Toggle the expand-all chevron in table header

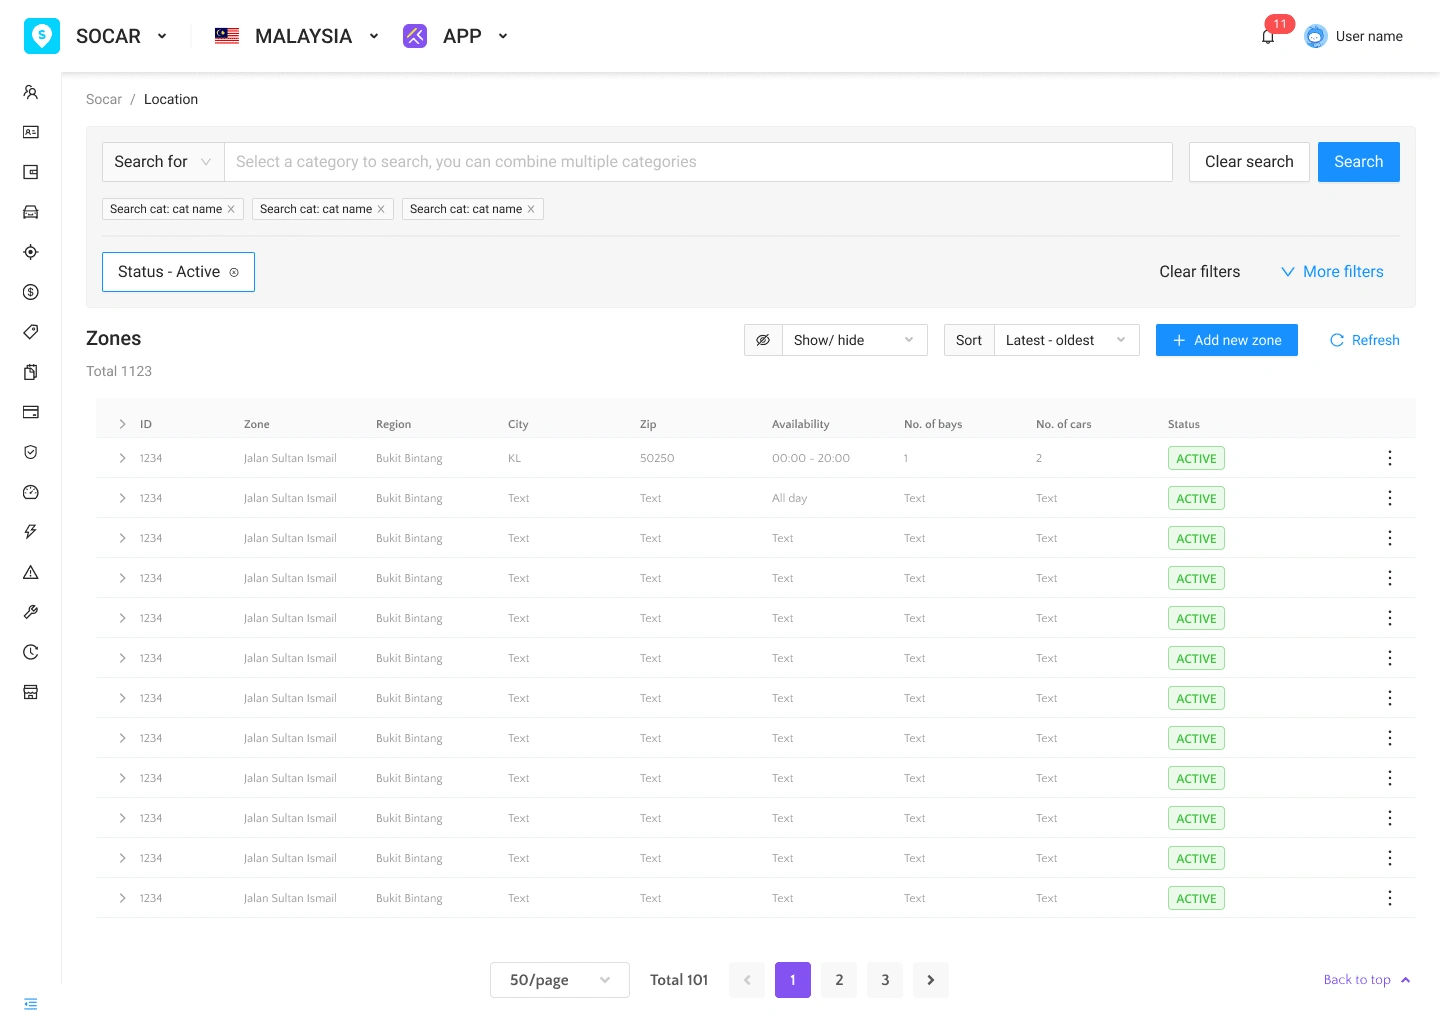pyautogui.click(x=122, y=424)
